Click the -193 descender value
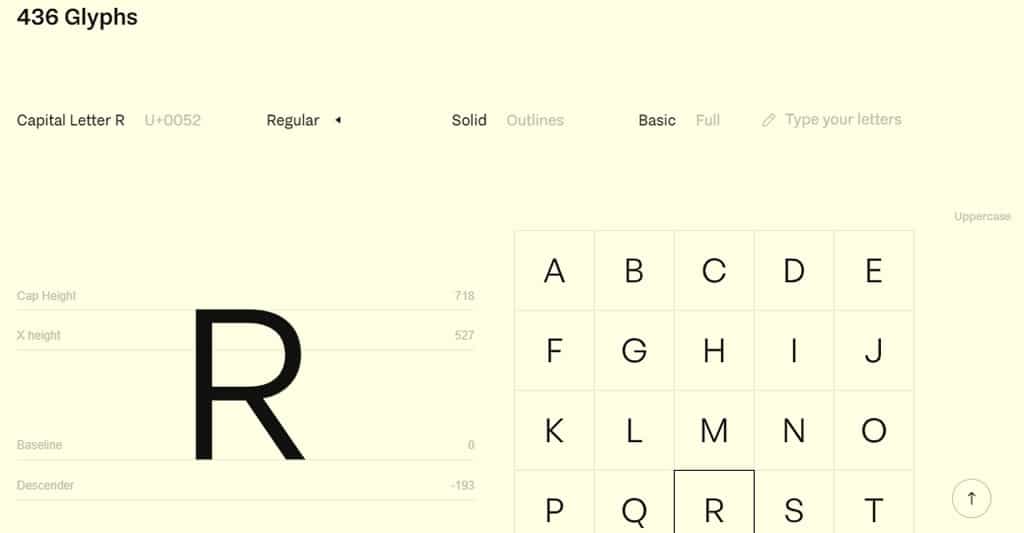Screen dimensions: 1024x533 [462, 485]
